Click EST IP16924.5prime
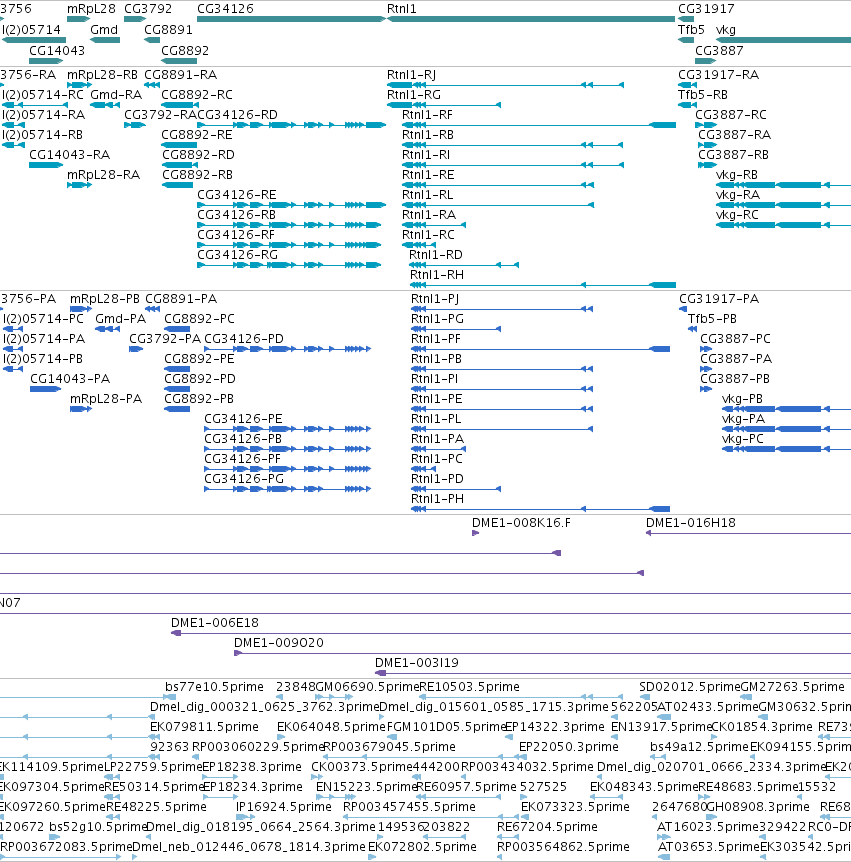 pyautogui.click(x=284, y=807)
